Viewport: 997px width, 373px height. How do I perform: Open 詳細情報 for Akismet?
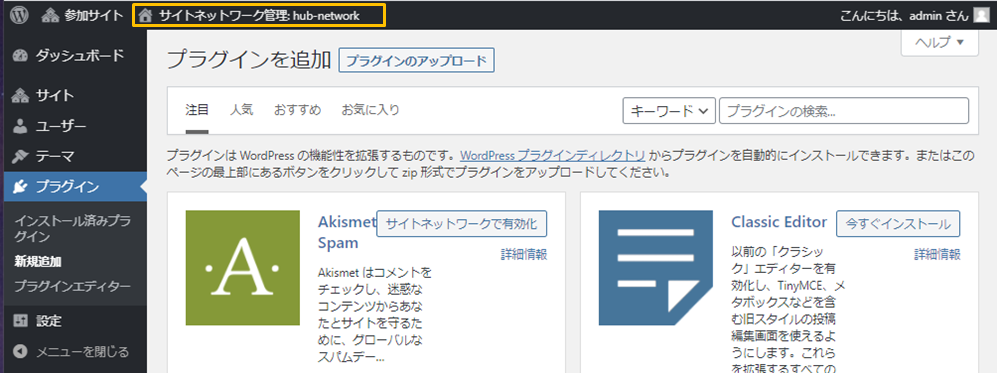[524, 255]
